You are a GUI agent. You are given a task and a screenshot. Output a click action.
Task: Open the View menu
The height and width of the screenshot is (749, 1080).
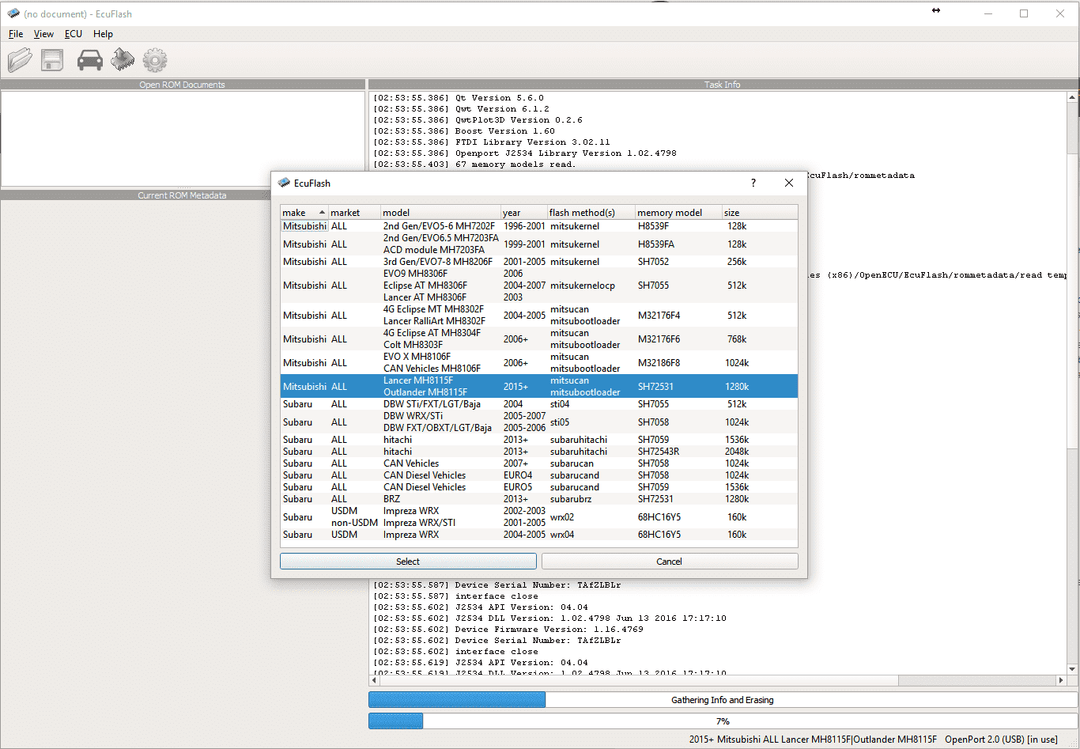43,33
